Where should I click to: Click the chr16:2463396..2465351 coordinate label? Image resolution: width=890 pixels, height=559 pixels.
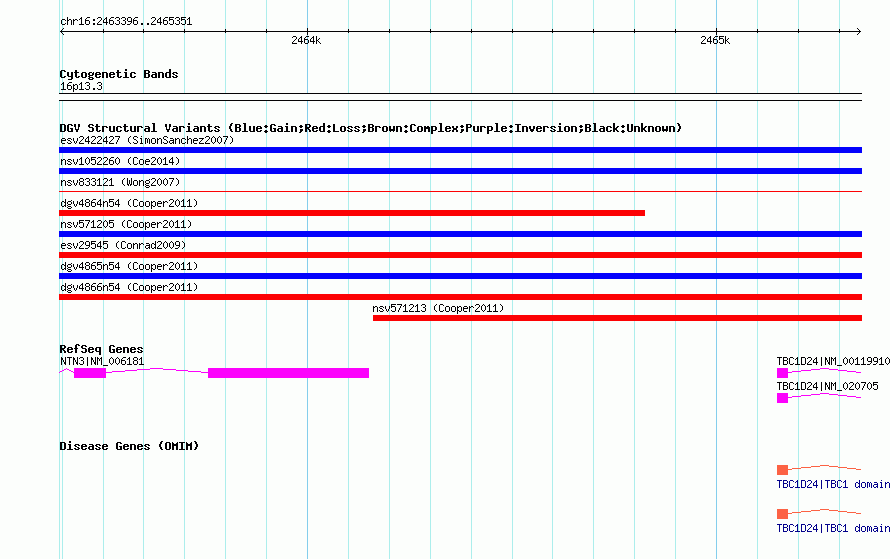126,22
